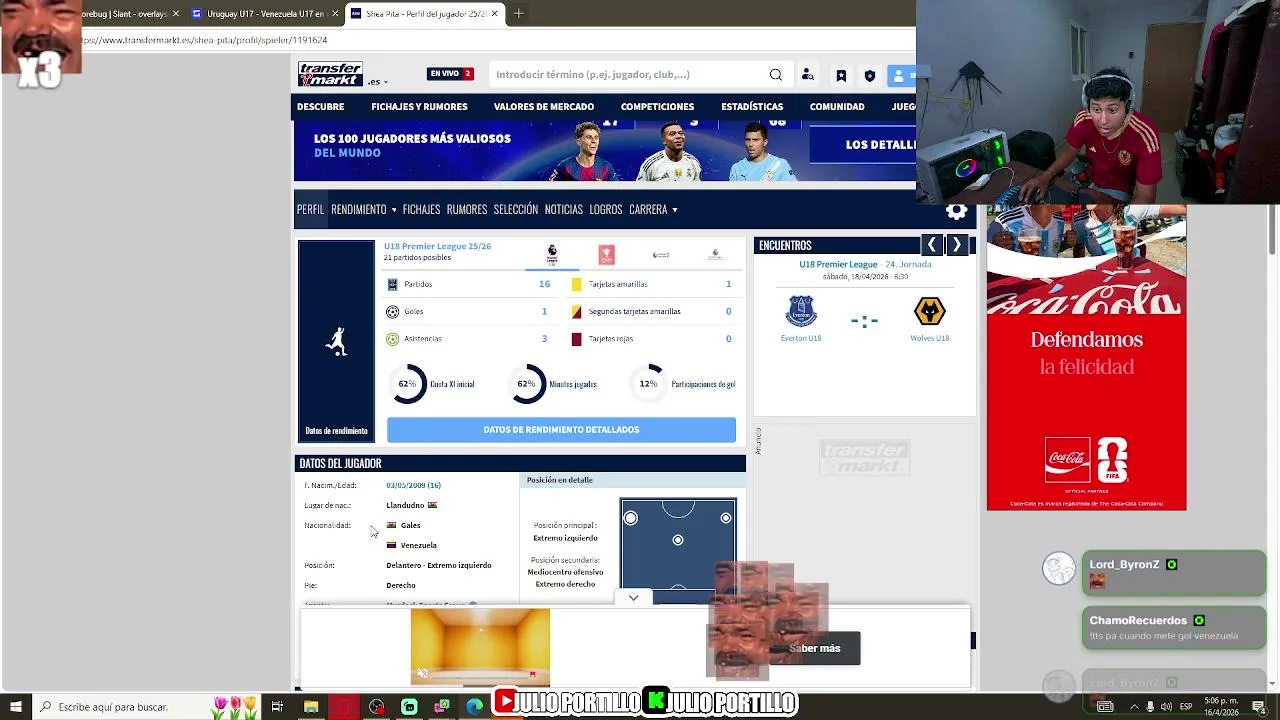
Task: Open the match result -:- link
Action: click(x=864, y=321)
